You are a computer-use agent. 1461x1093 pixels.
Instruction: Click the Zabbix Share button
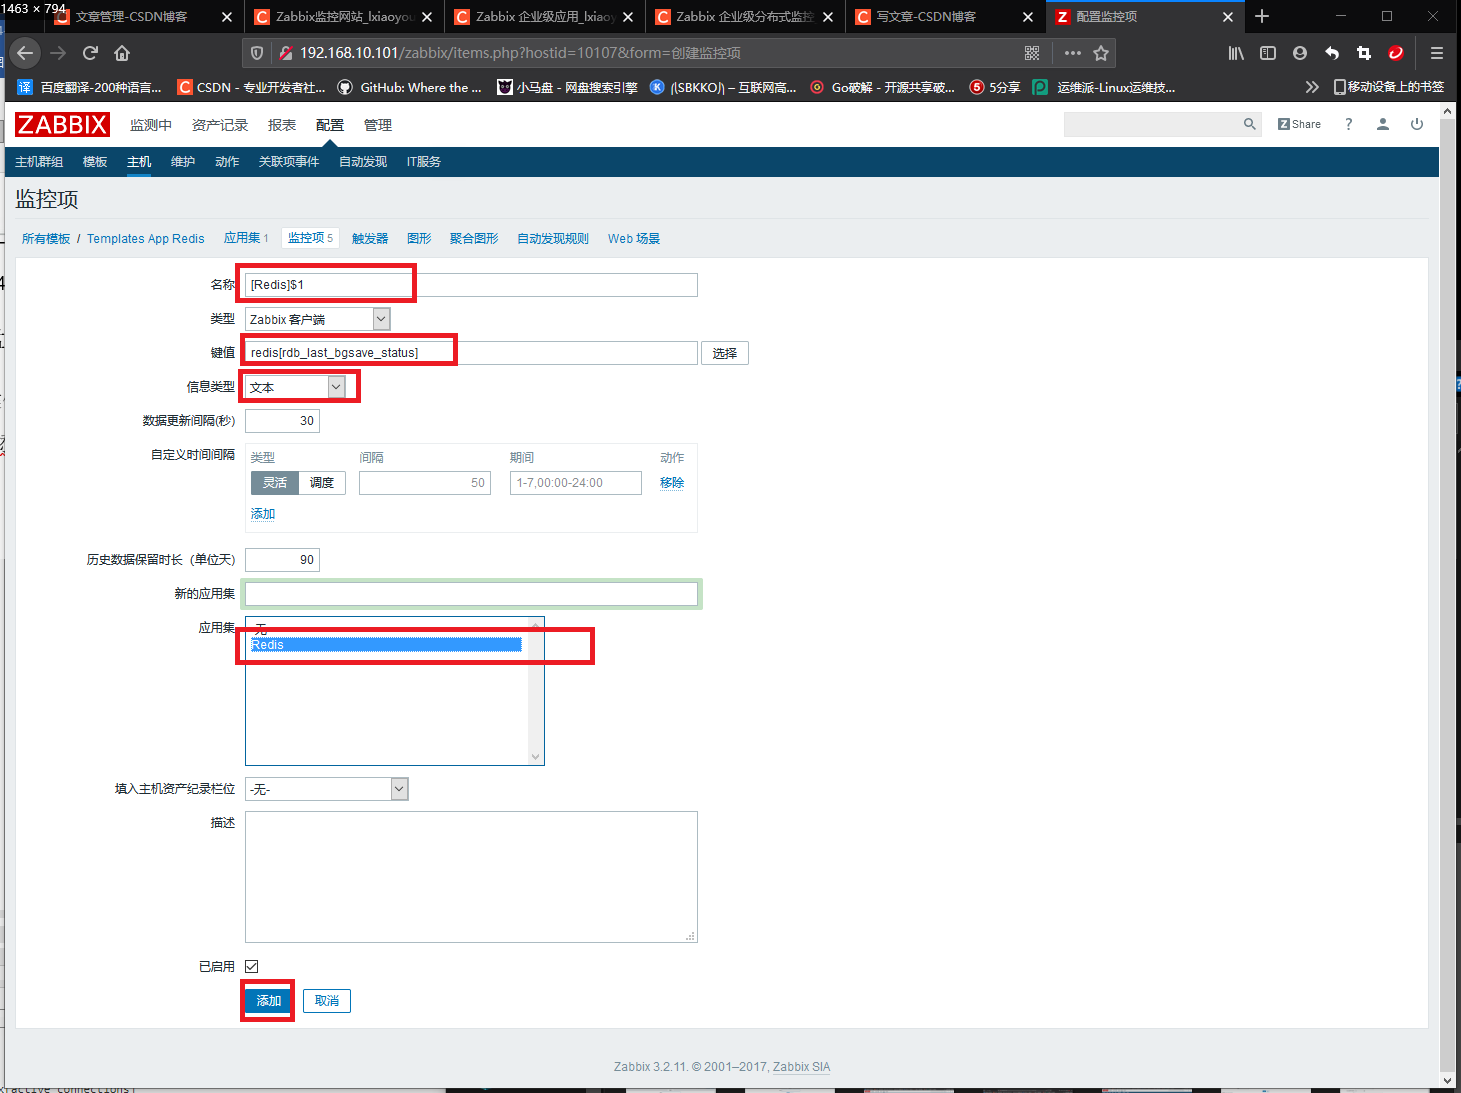pyautogui.click(x=1299, y=124)
